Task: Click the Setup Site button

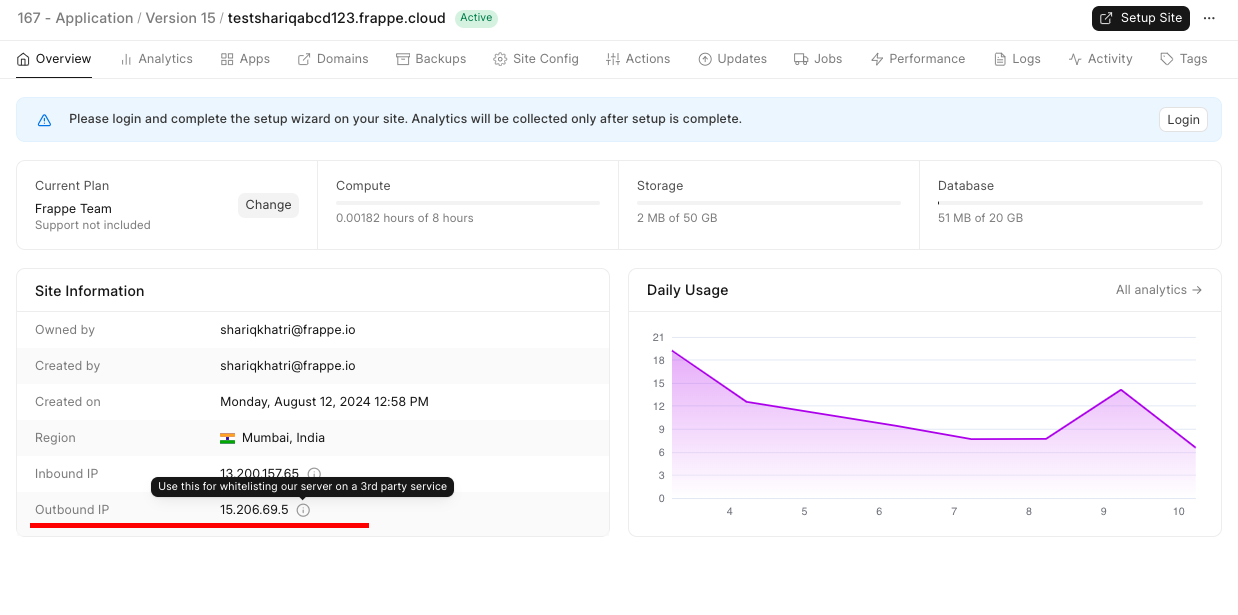Action: [1141, 18]
